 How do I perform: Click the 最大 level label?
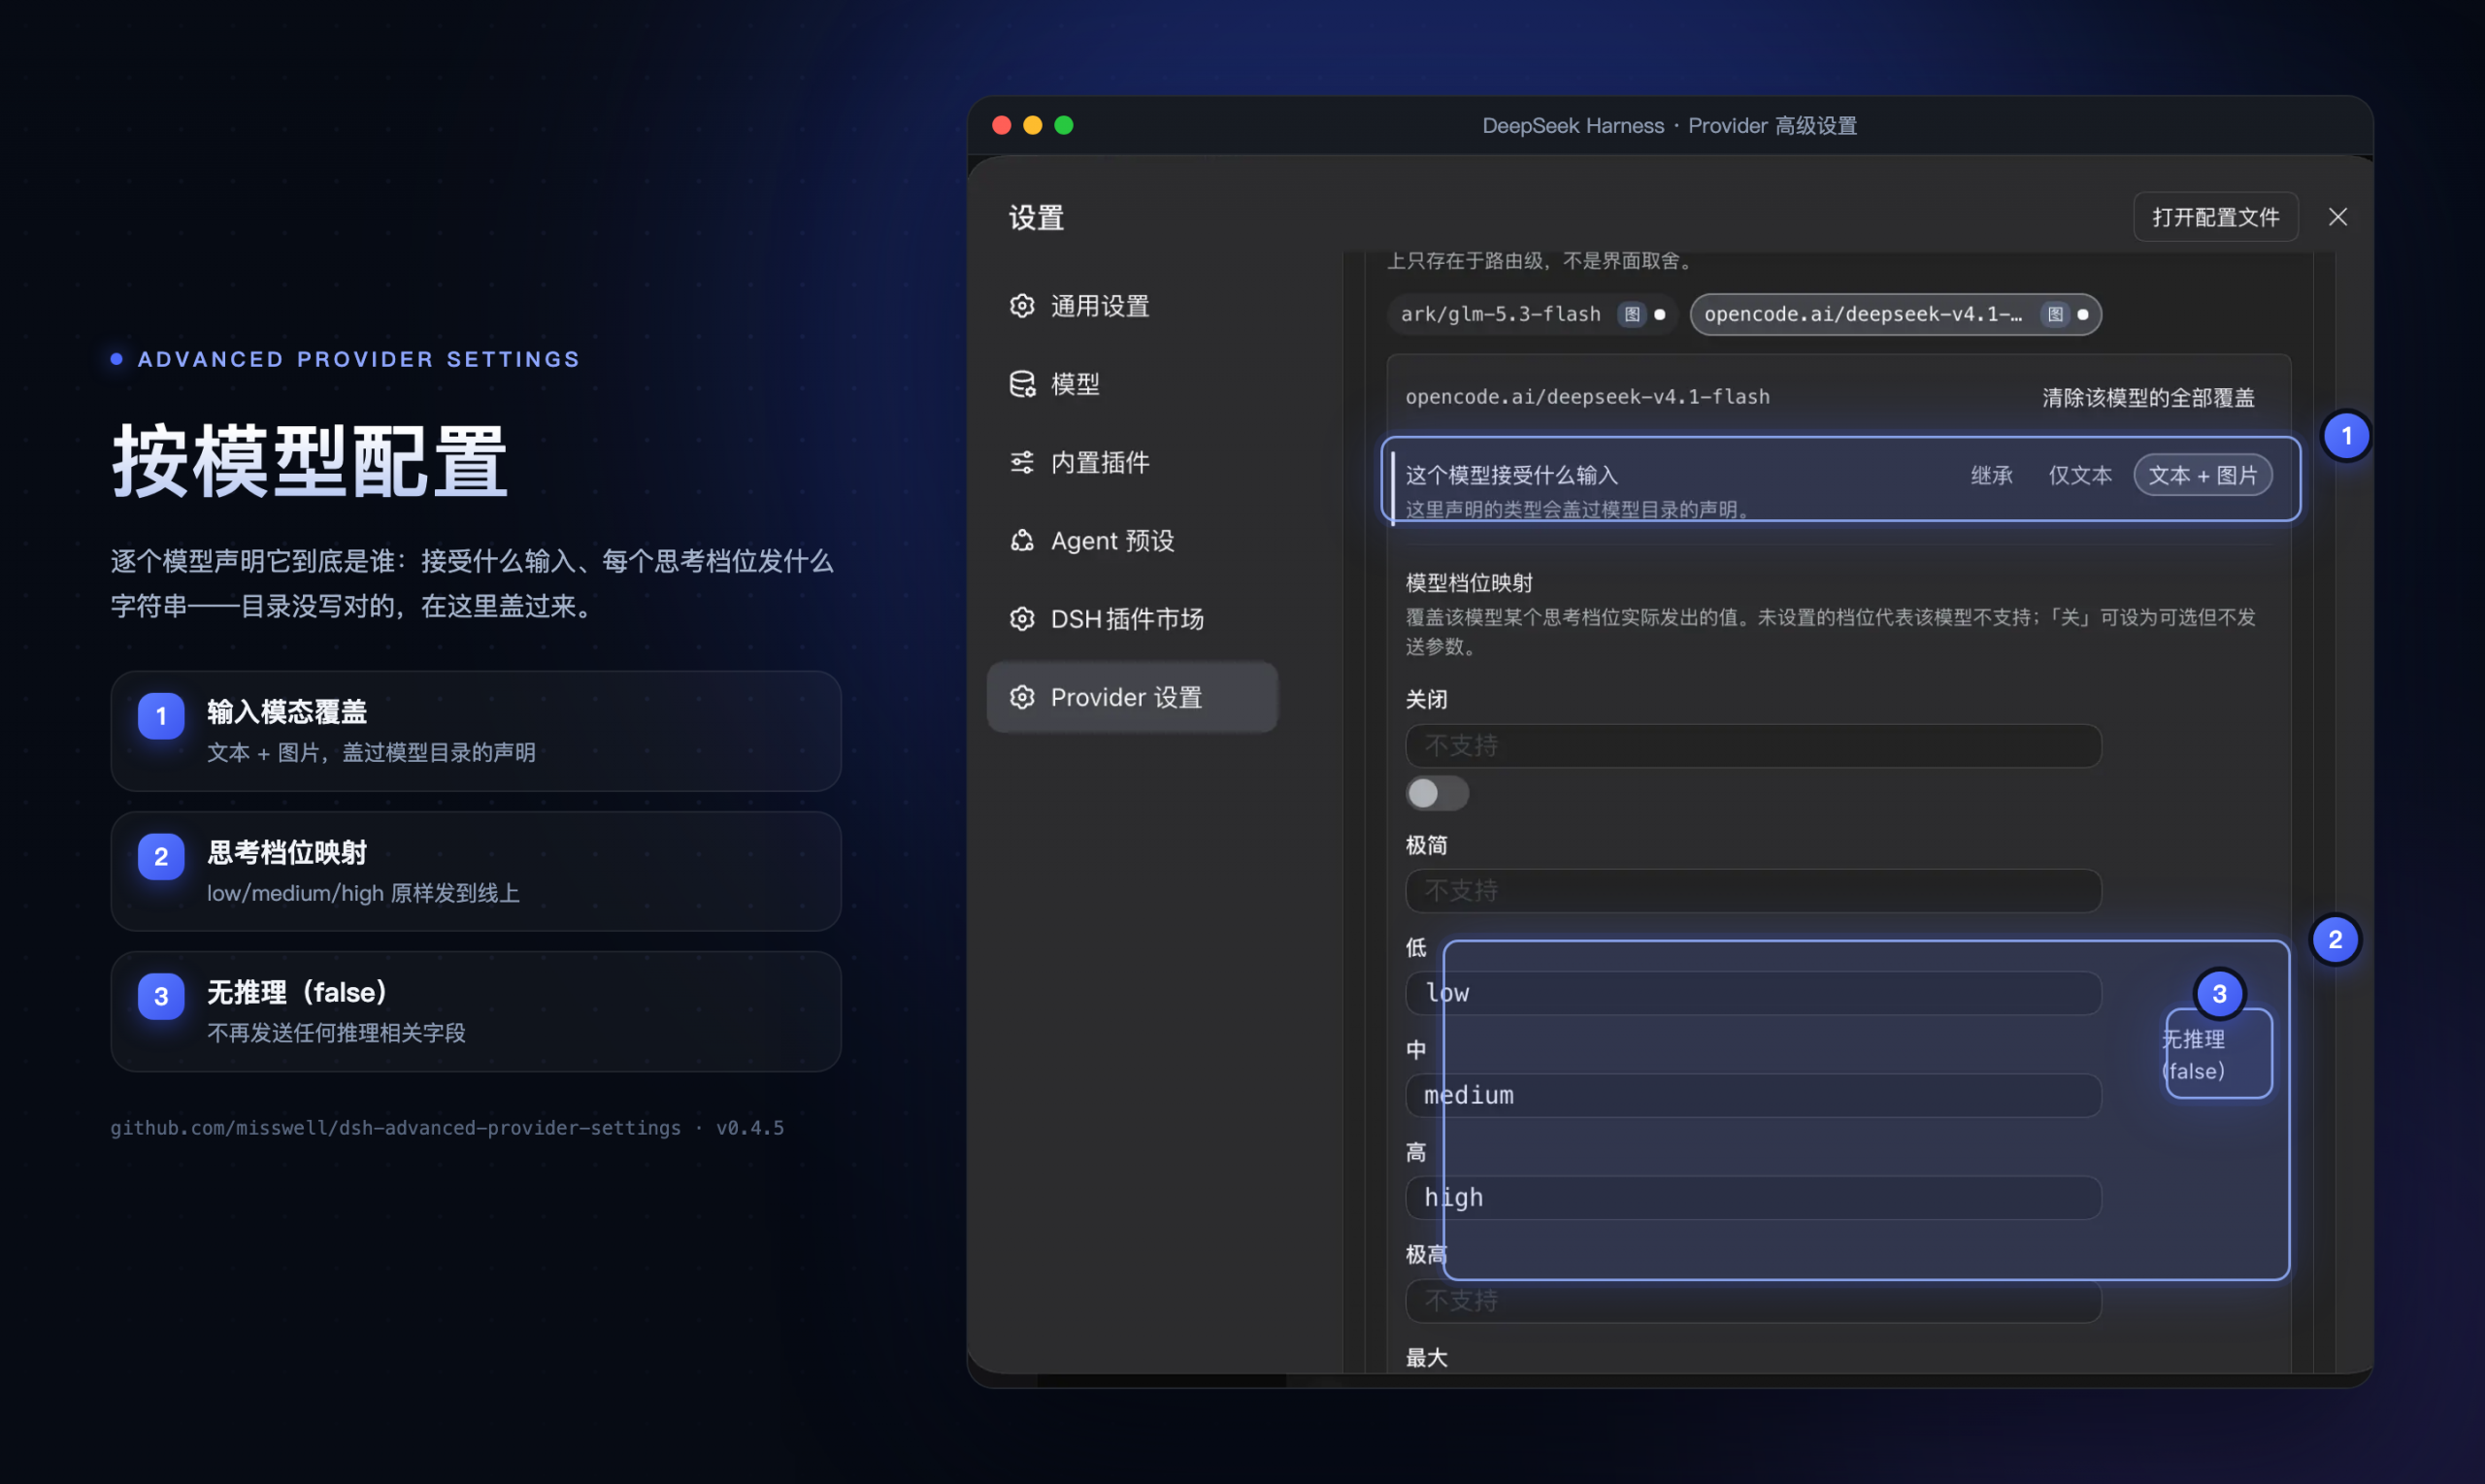(x=1426, y=1358)
